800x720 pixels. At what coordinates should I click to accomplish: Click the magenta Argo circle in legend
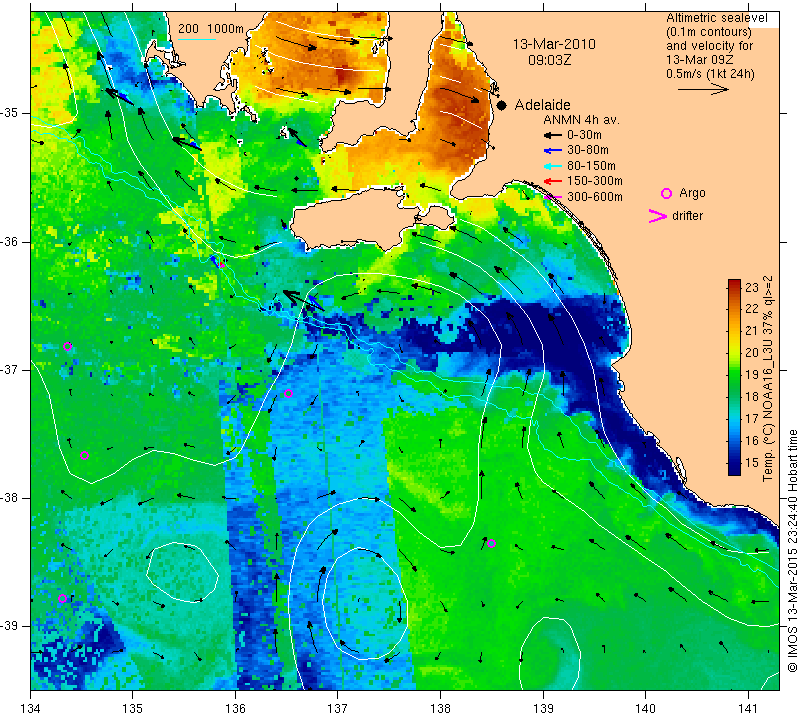click(x=666, y=193)
